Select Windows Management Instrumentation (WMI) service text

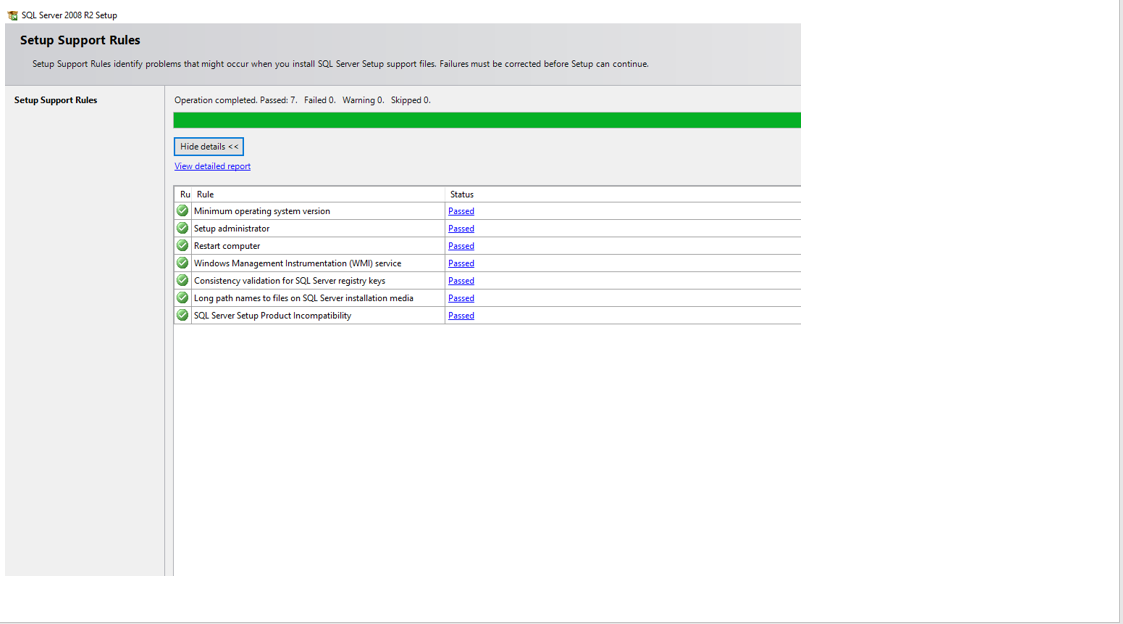(298, 264)
